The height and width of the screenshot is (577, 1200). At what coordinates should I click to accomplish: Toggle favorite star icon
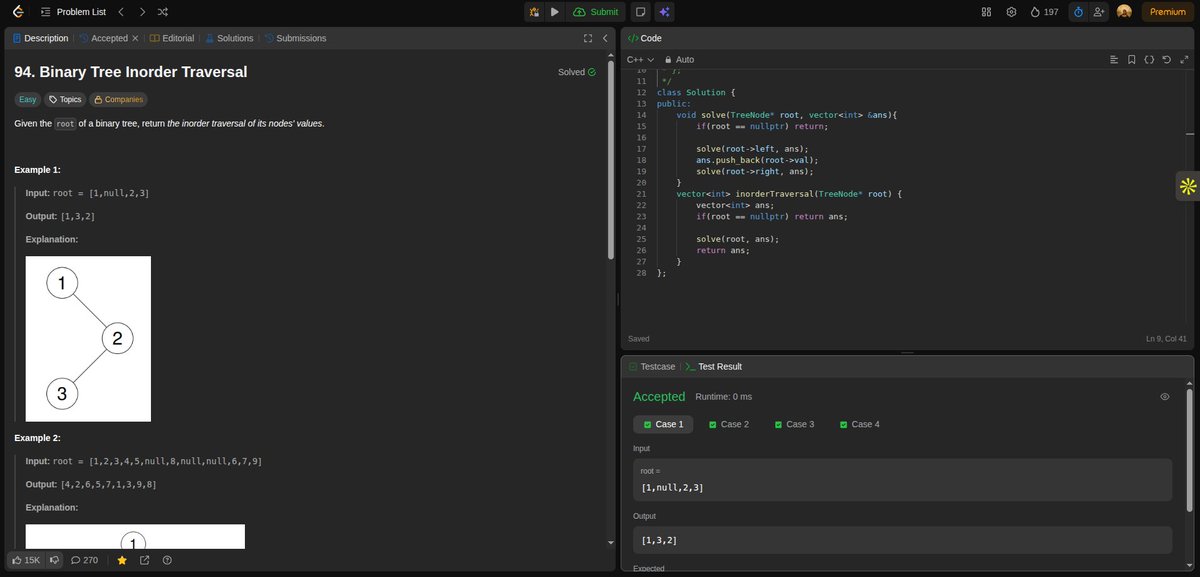point(122,560)
